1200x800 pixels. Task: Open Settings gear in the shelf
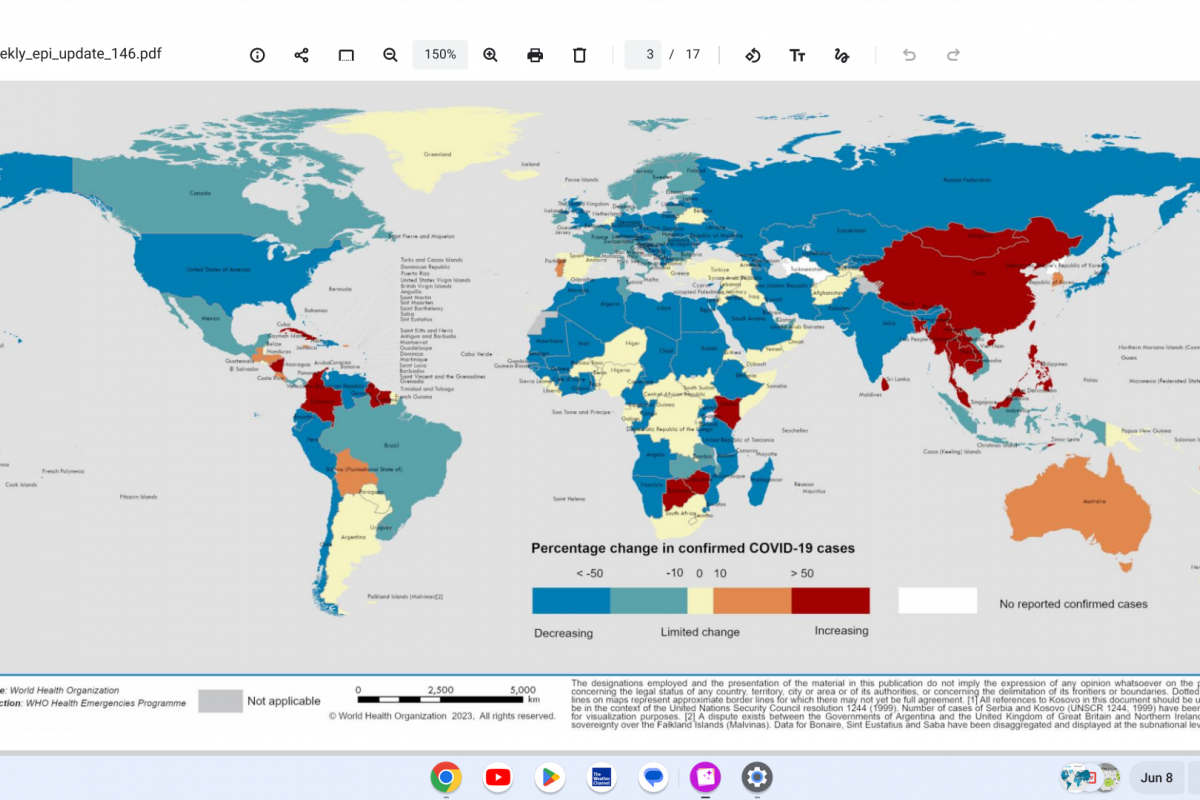(756, 777)
